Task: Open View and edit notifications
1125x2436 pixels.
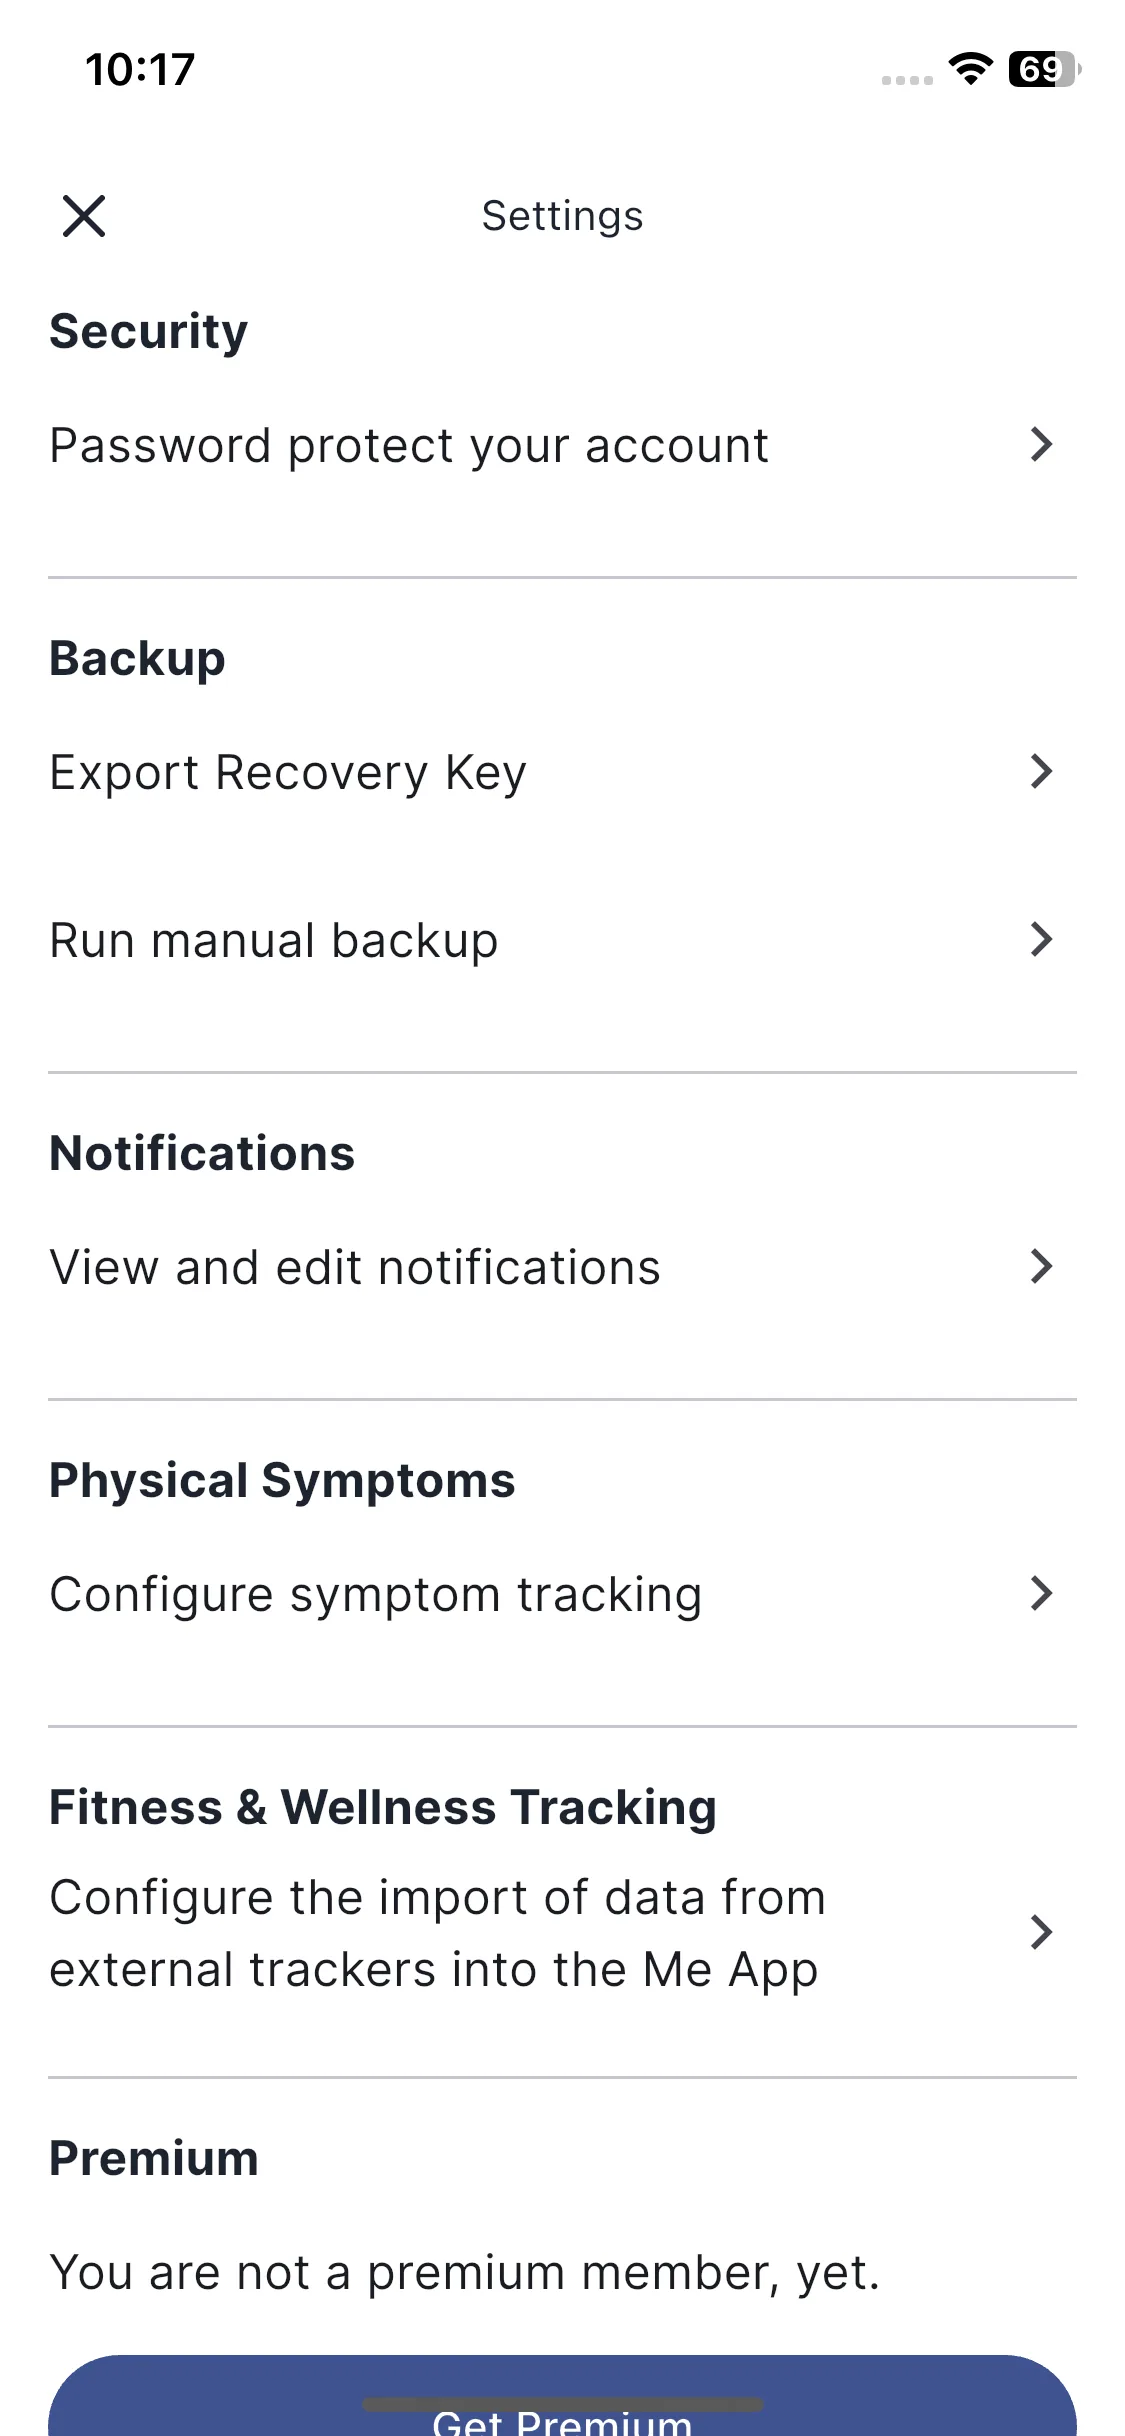Action: click(x=562, y=1267)
